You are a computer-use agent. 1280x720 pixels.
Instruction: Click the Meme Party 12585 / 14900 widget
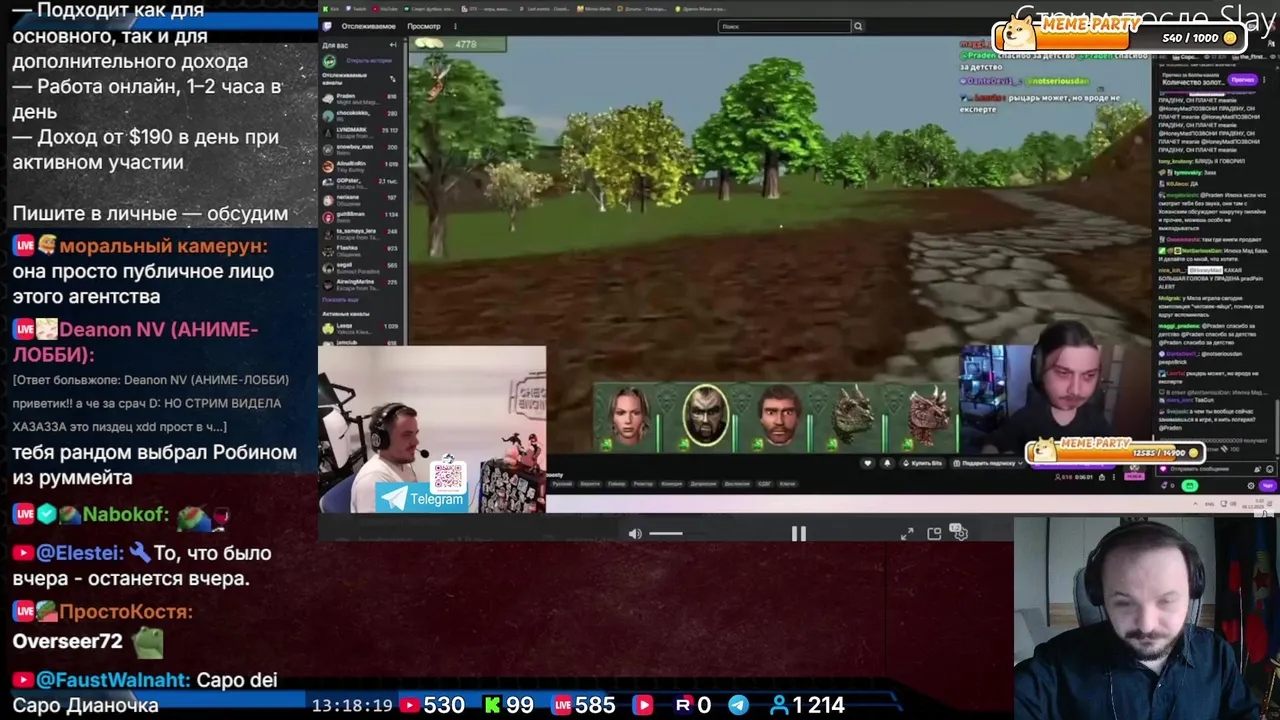pos(1116,450)
